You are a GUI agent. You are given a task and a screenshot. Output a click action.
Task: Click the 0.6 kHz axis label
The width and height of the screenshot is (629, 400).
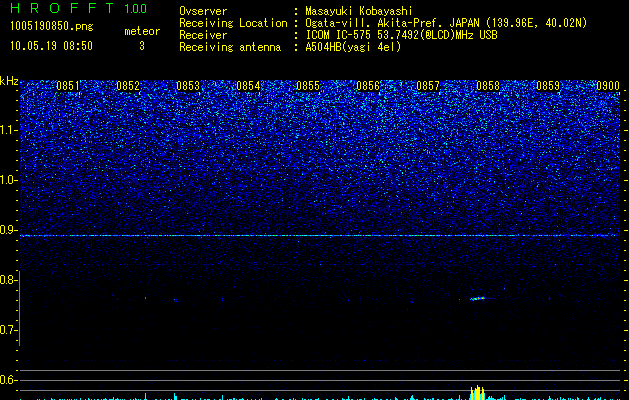8,380
